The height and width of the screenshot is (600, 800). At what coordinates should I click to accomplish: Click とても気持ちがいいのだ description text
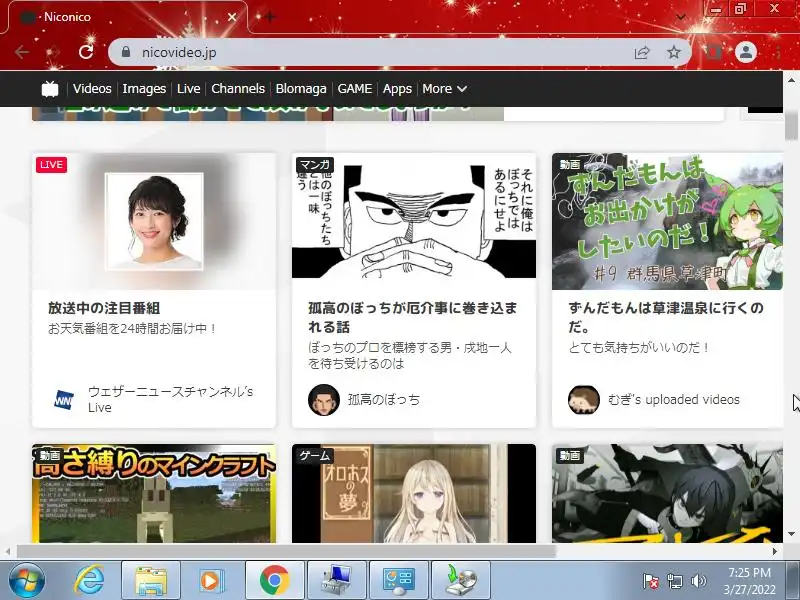pyautogui.click(x=640, y=348)
